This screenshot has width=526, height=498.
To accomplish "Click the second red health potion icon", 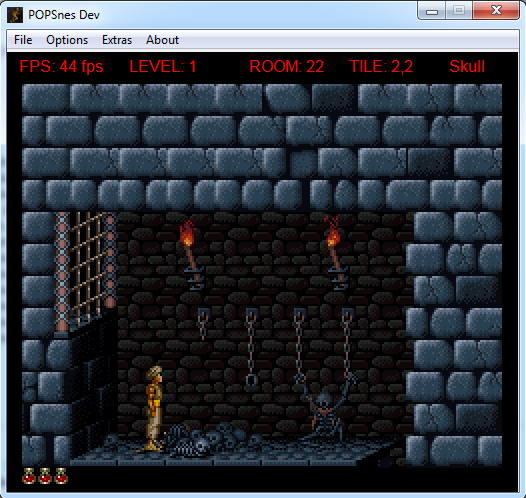I will [x=45, y=476].
